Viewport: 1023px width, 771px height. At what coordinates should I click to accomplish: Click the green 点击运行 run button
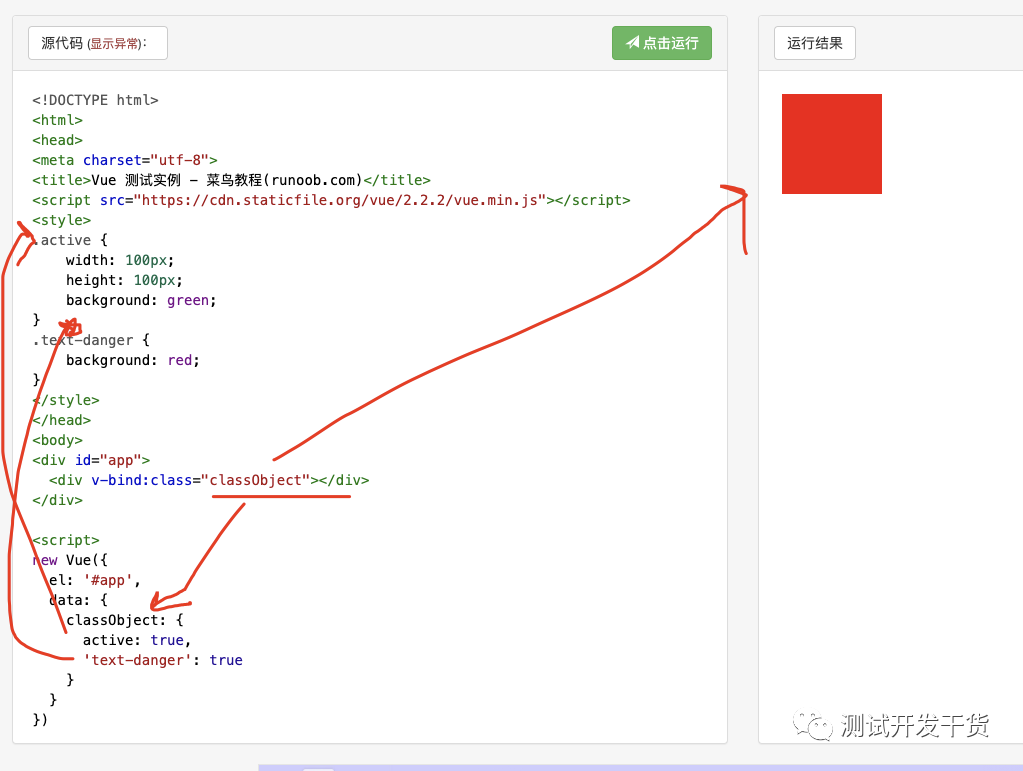tap(662, 43)
